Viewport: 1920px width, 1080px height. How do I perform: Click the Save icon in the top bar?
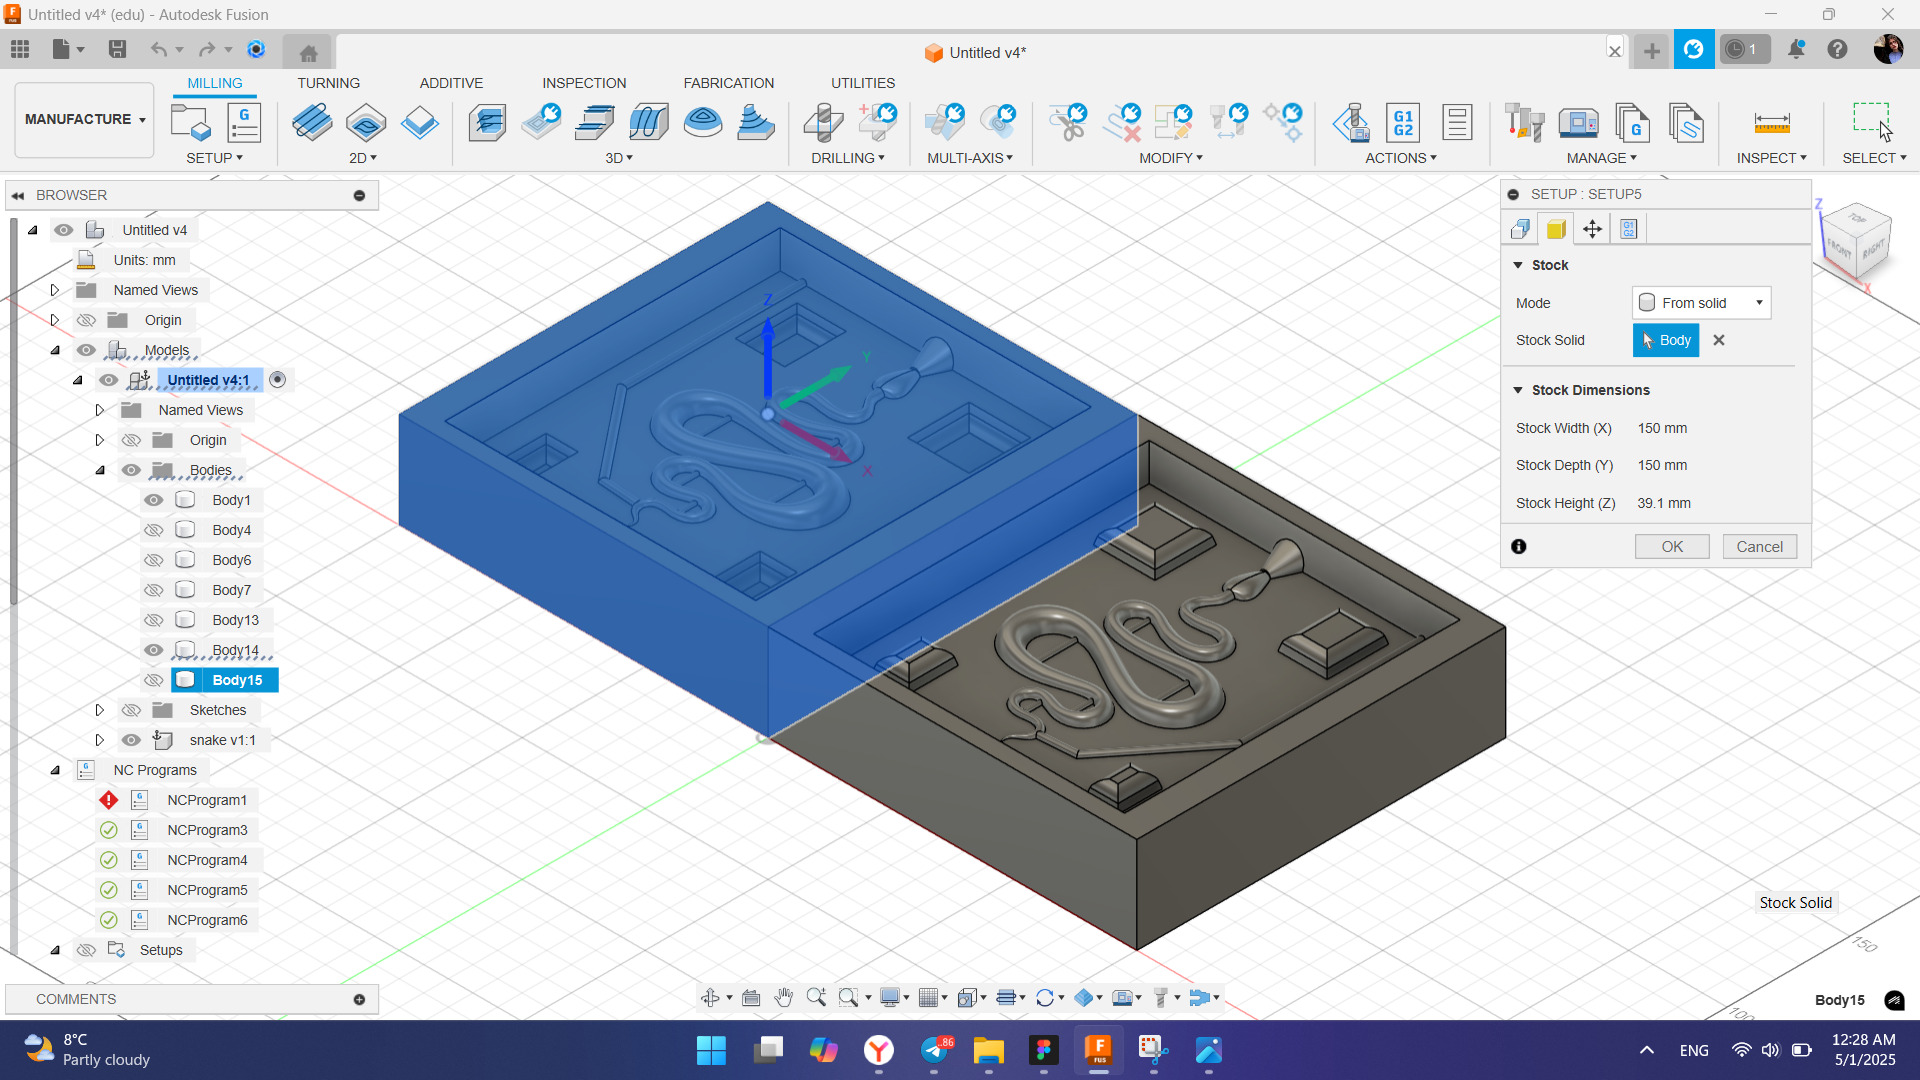[x=117, y=49]
